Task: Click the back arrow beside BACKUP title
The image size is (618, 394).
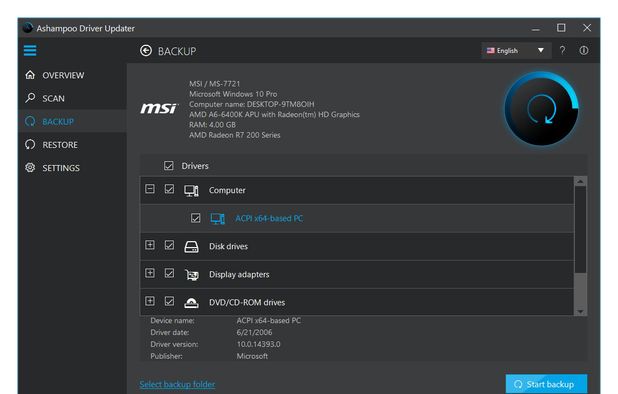Action: pos(146,50)
